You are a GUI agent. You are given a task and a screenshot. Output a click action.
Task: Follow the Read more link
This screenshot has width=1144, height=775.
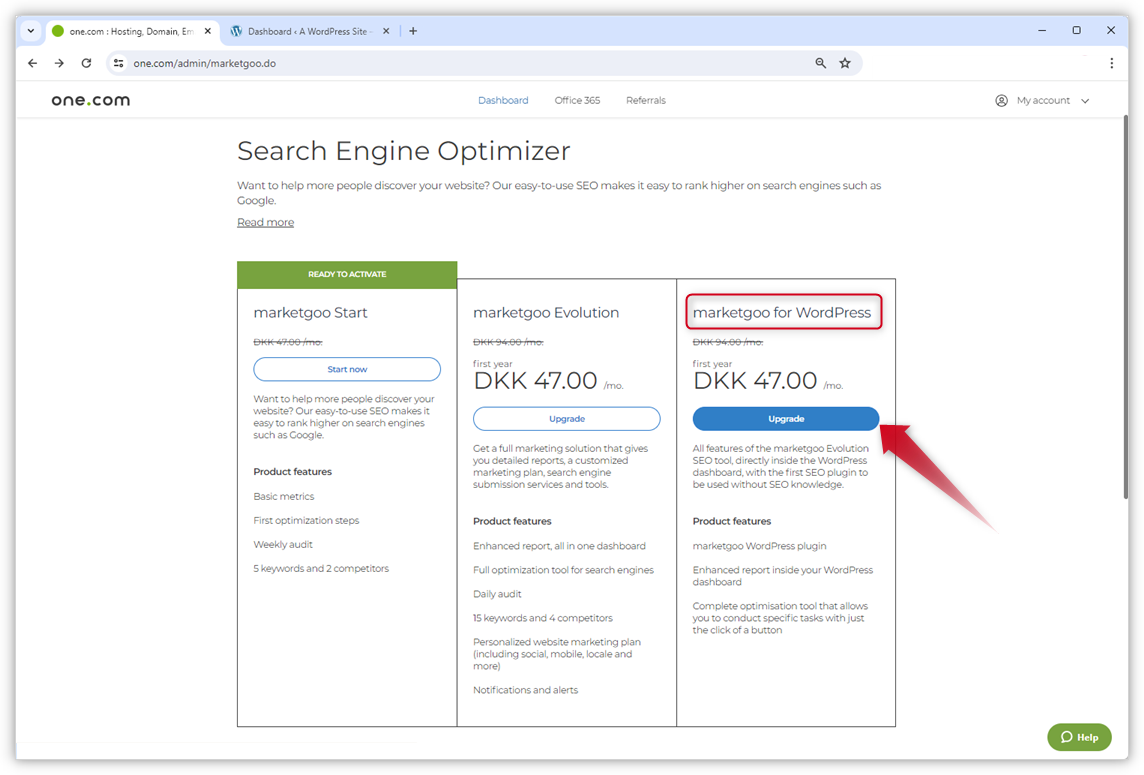tap(265, 222)
